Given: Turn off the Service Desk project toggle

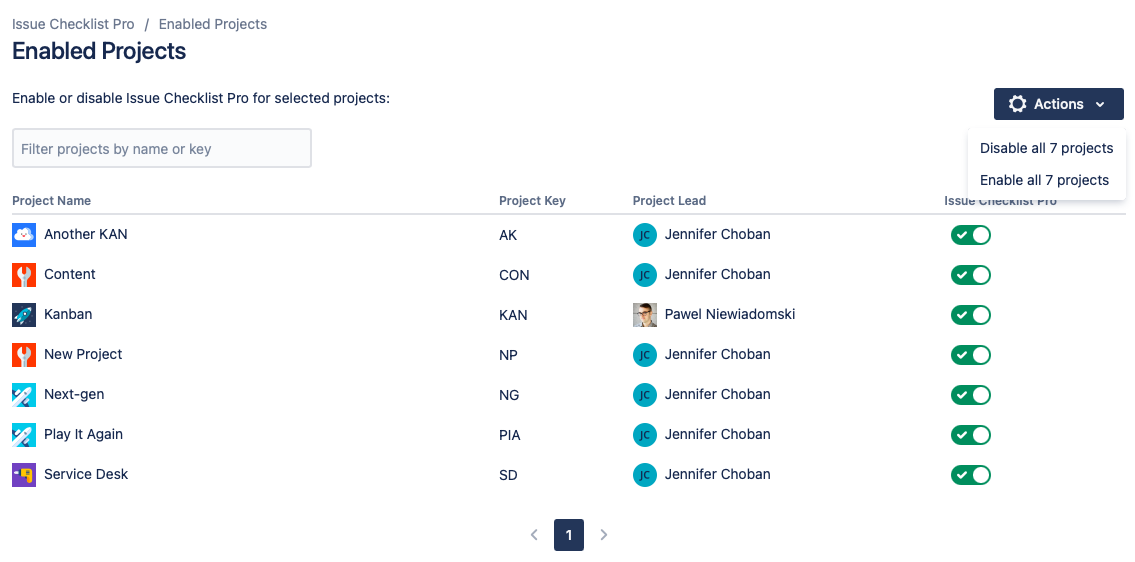Looking at the screenshot, I should [x=970, y=475].
